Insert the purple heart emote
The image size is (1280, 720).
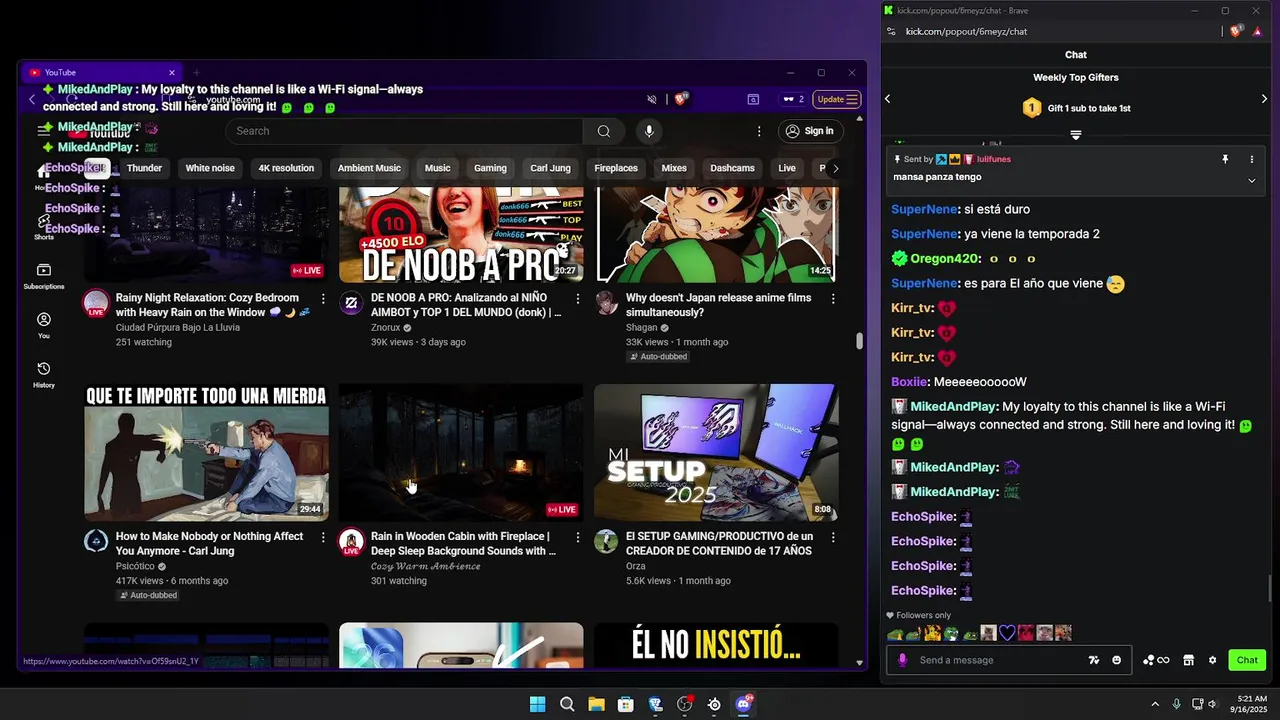point(1007,633)
